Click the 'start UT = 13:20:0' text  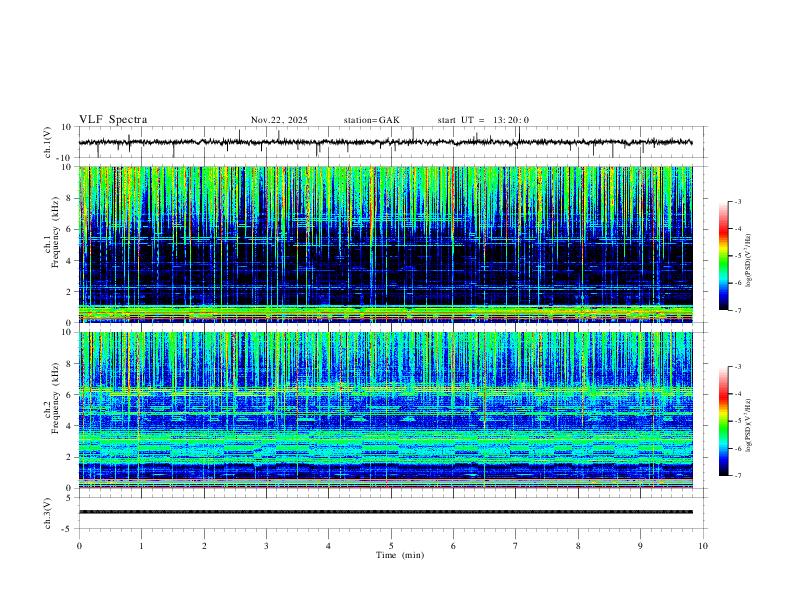click(483, 120)
